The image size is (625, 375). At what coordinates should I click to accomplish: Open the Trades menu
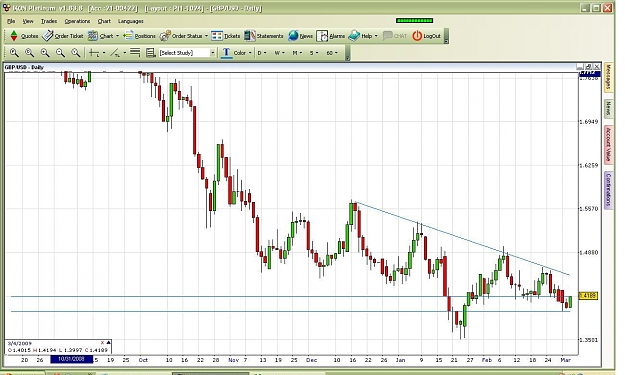pyautogui.click(x=49, y=21)
